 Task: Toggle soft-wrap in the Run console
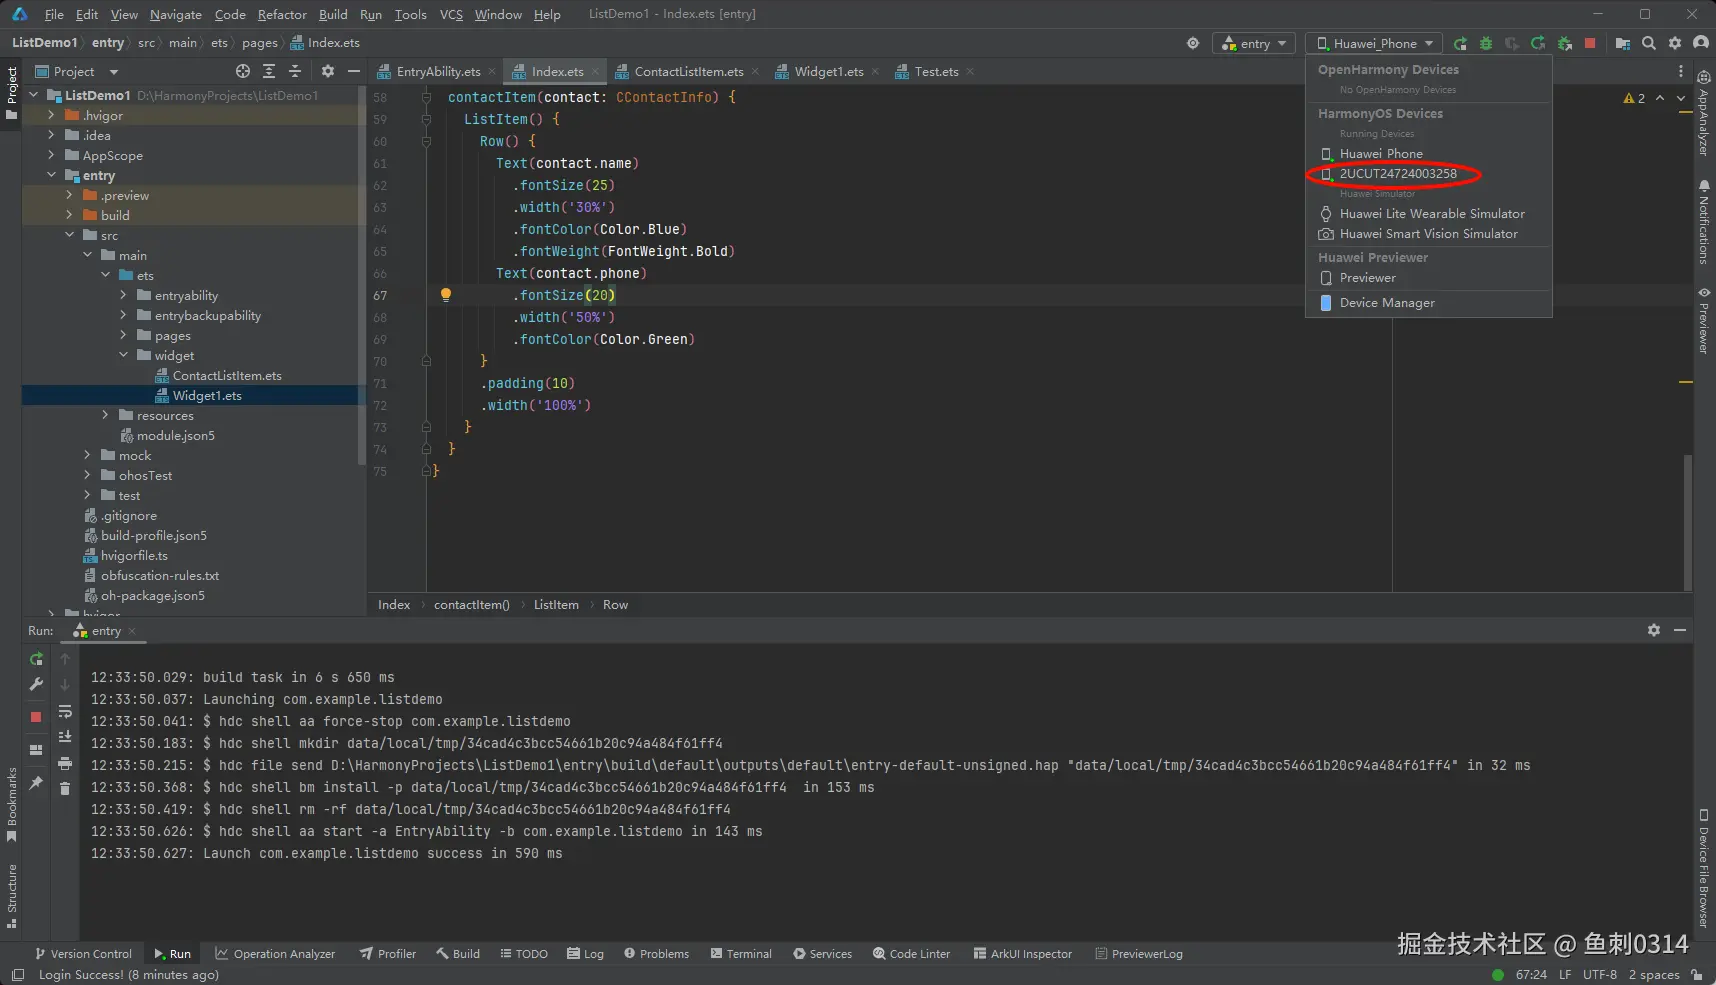point(65,712)
